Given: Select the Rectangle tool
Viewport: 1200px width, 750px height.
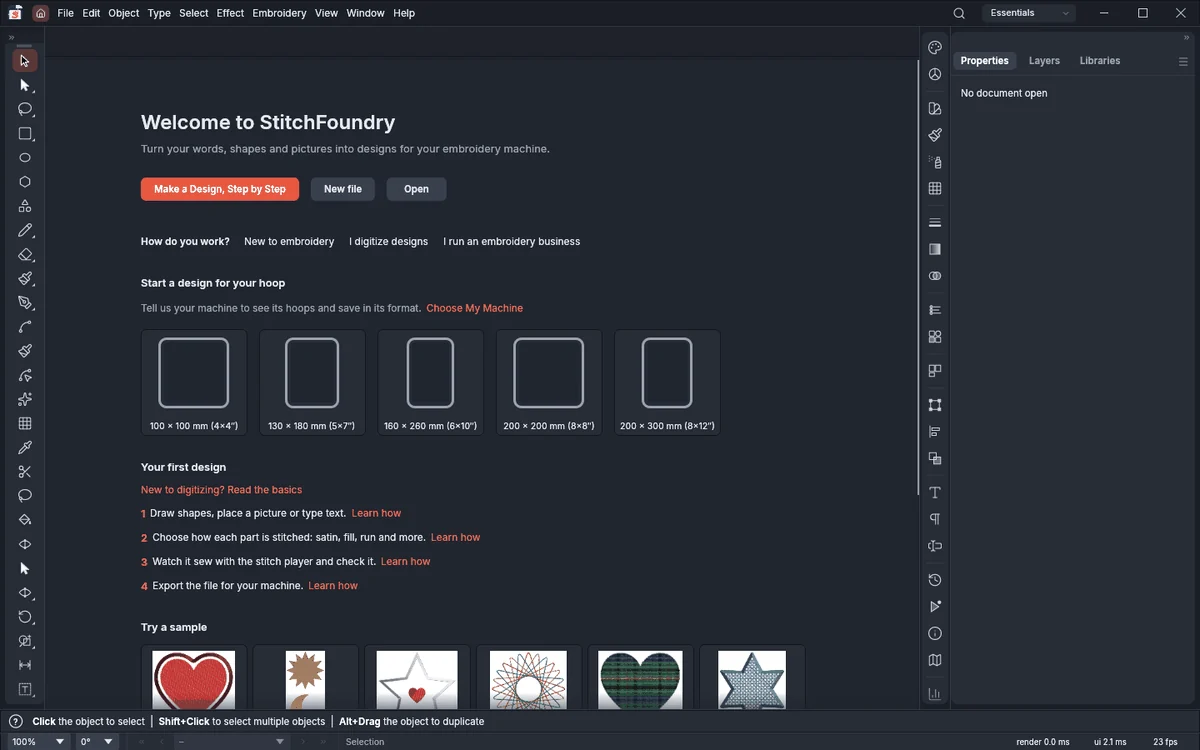Looking at the screenshot, I should click(x=25, y=134).
